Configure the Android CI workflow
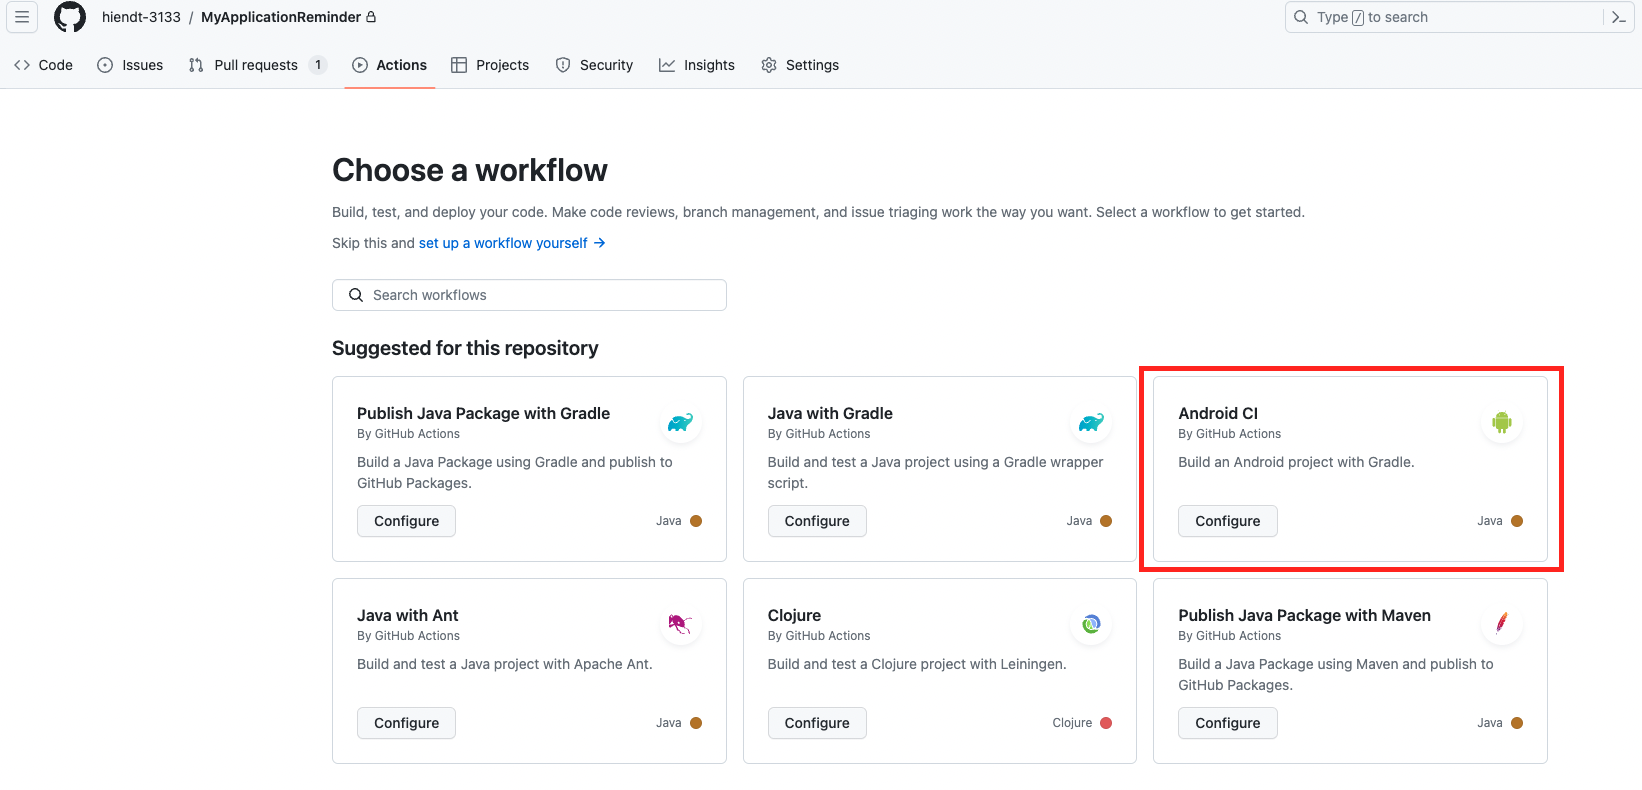Viewport: 1642px width, 790px height. [x=1227, y=521]
